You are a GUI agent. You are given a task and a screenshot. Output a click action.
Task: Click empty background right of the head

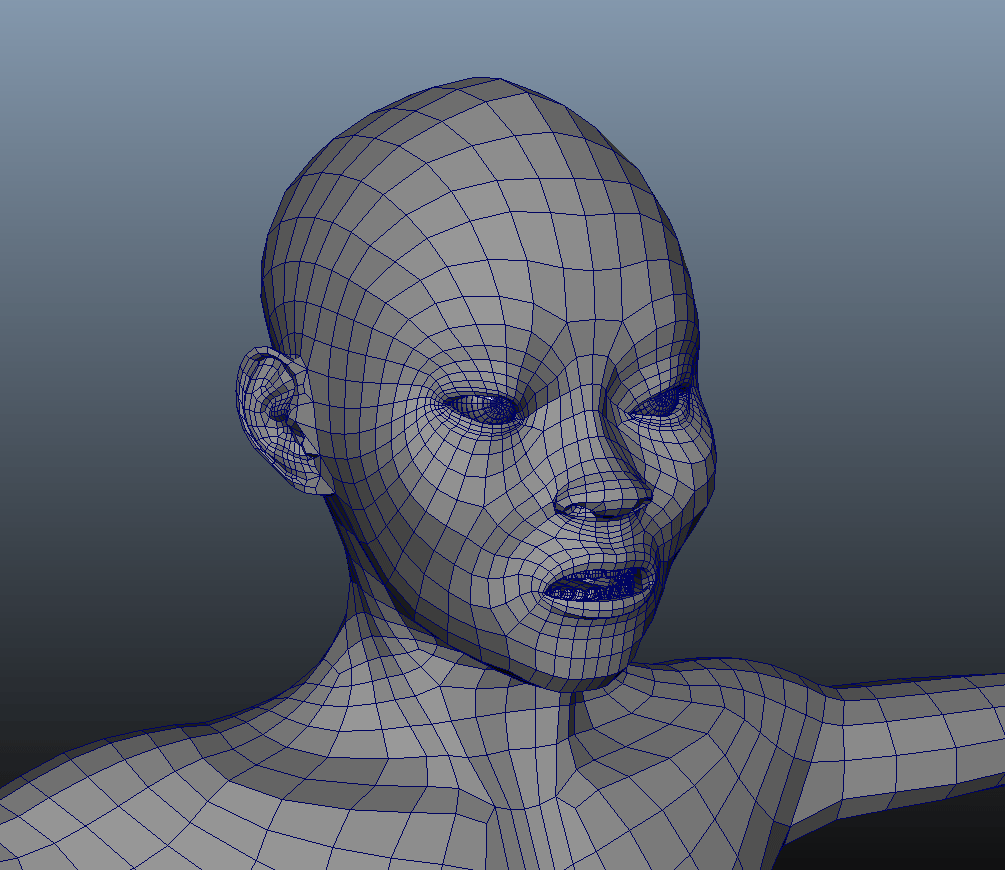pyautogui.click(x=860, y=350)
